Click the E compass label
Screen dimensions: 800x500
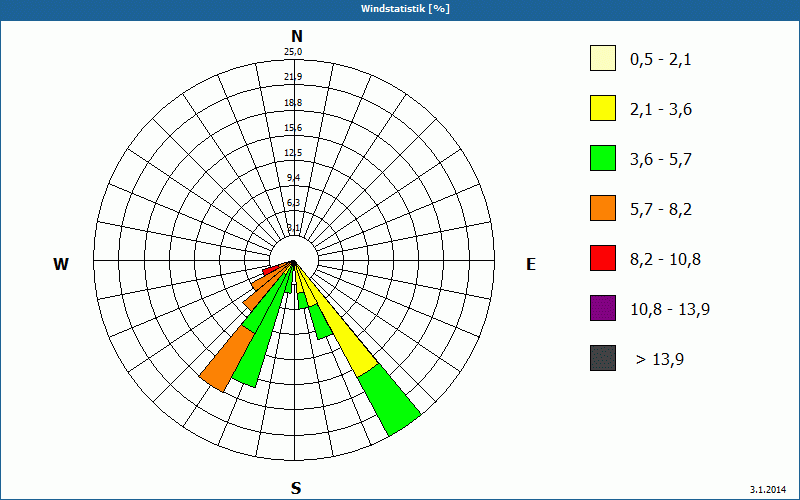point(531,264)
